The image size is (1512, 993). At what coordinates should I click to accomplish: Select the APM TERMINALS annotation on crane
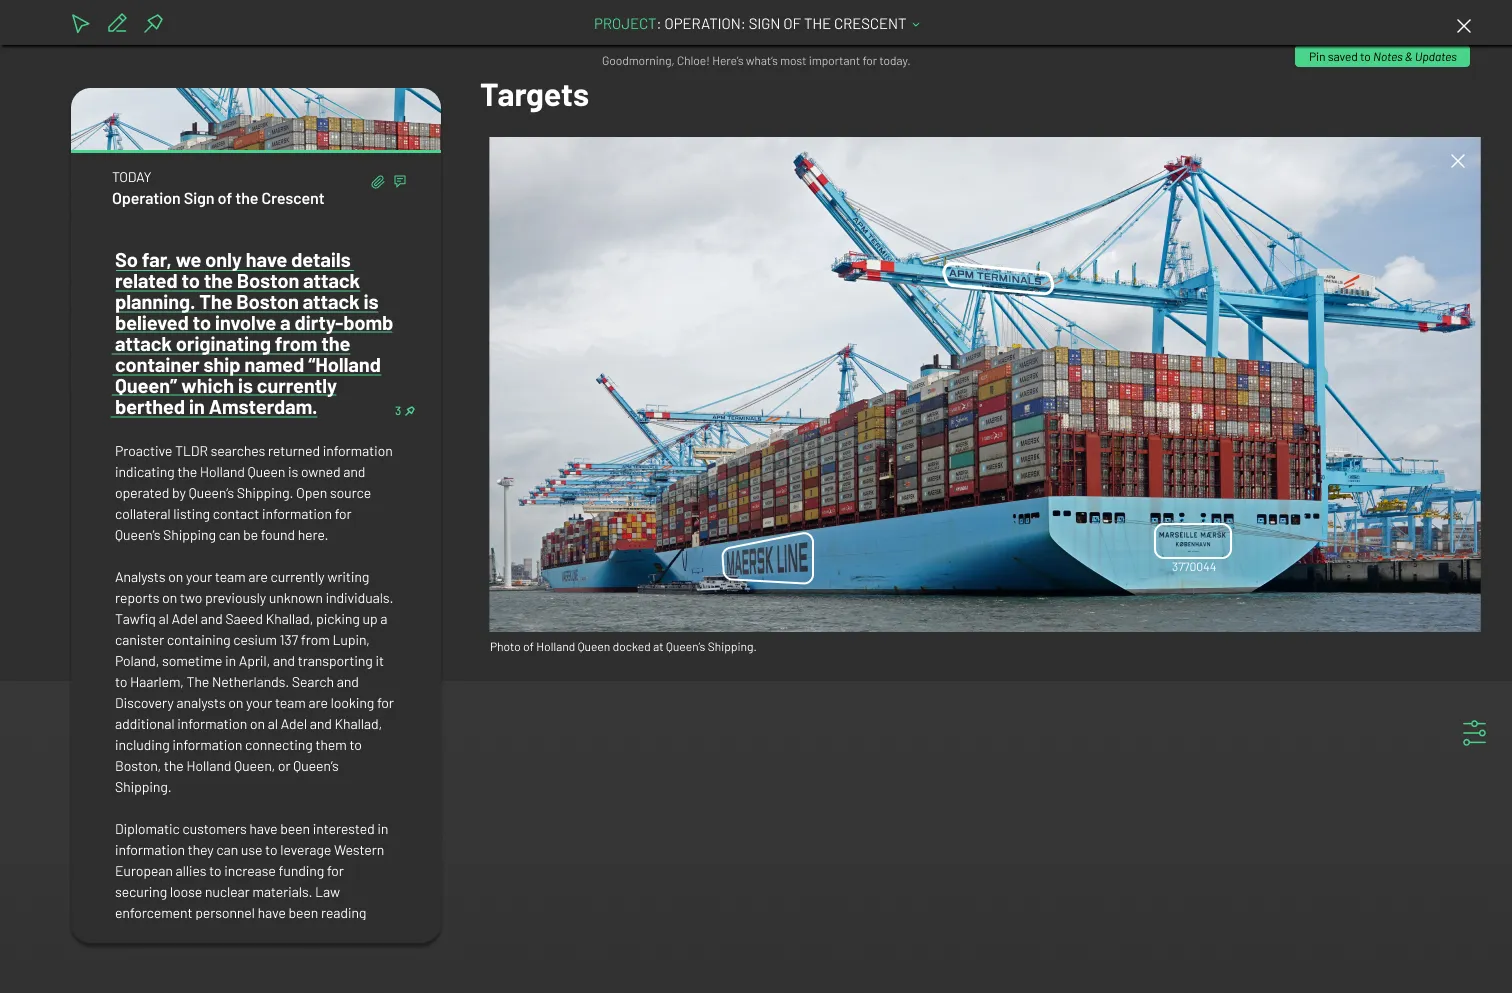click(x=997, y=278)
